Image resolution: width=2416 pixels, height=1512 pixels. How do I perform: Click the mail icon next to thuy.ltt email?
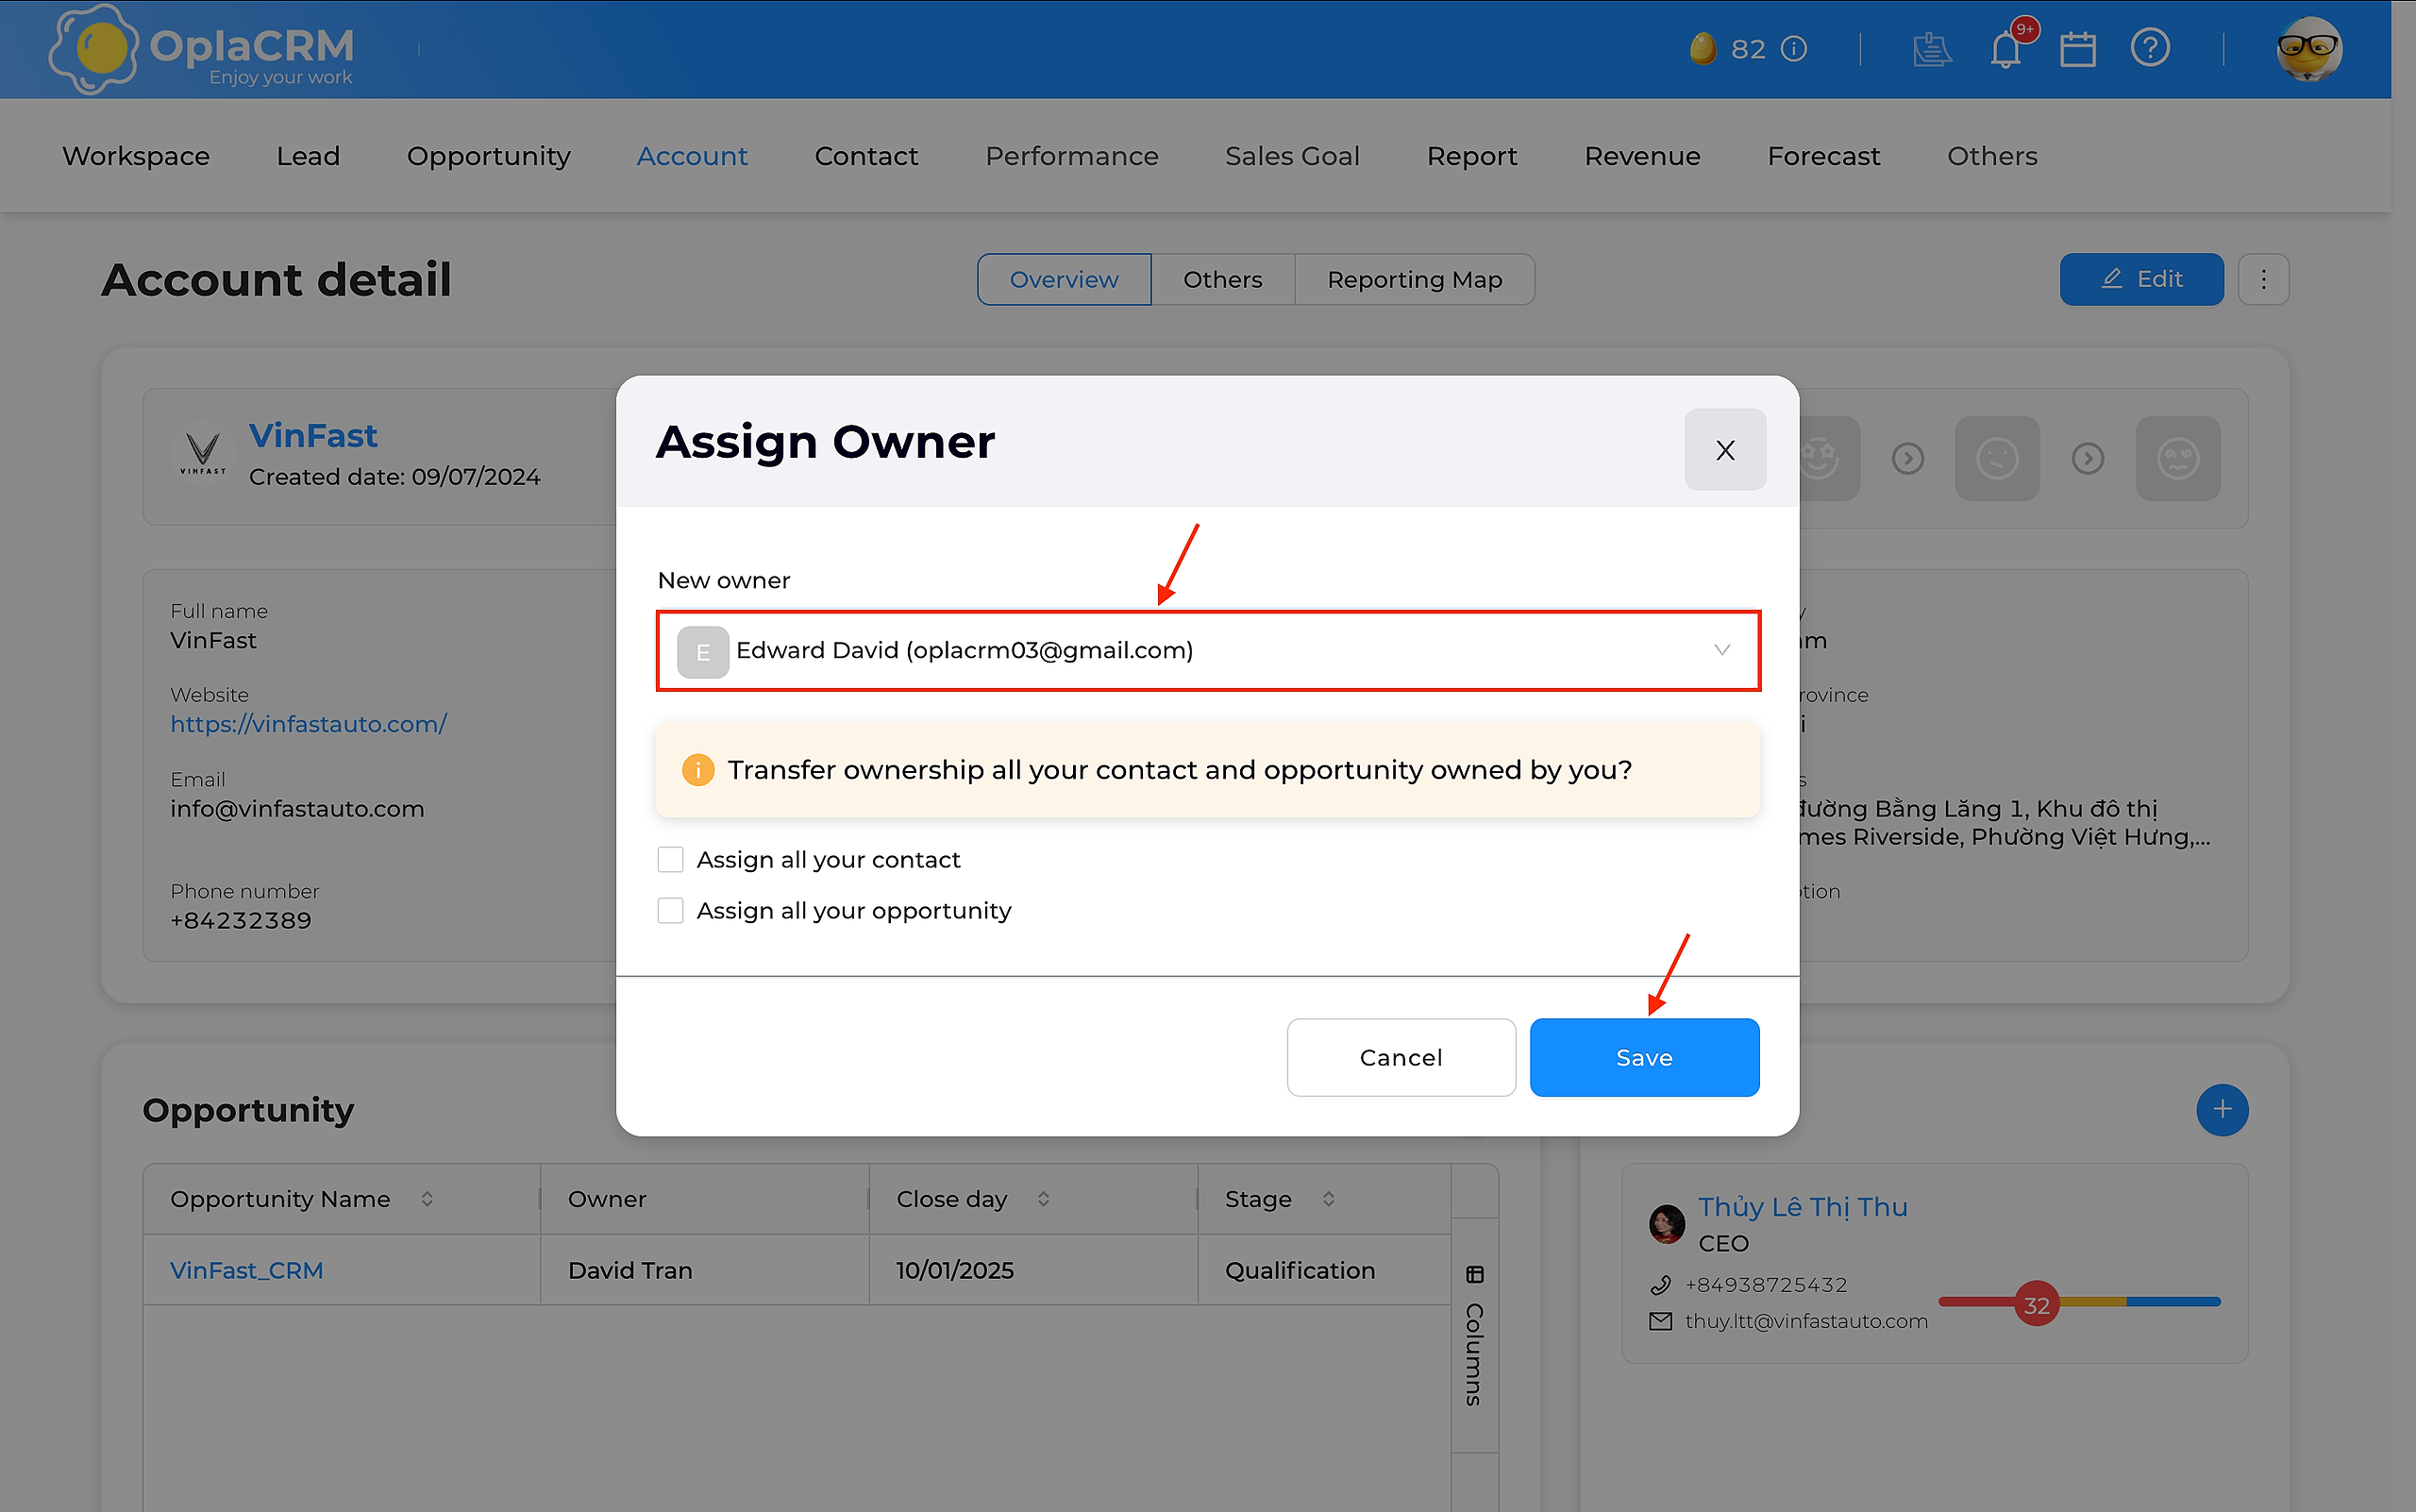[x=1660, y=1321]
